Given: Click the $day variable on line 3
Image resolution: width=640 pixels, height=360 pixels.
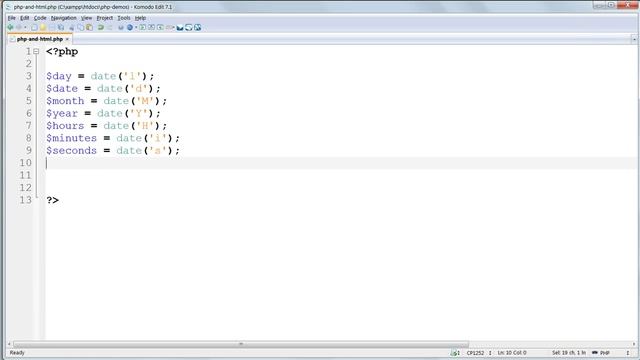Looking at the screenshot, I should click(x=59, y=76).
